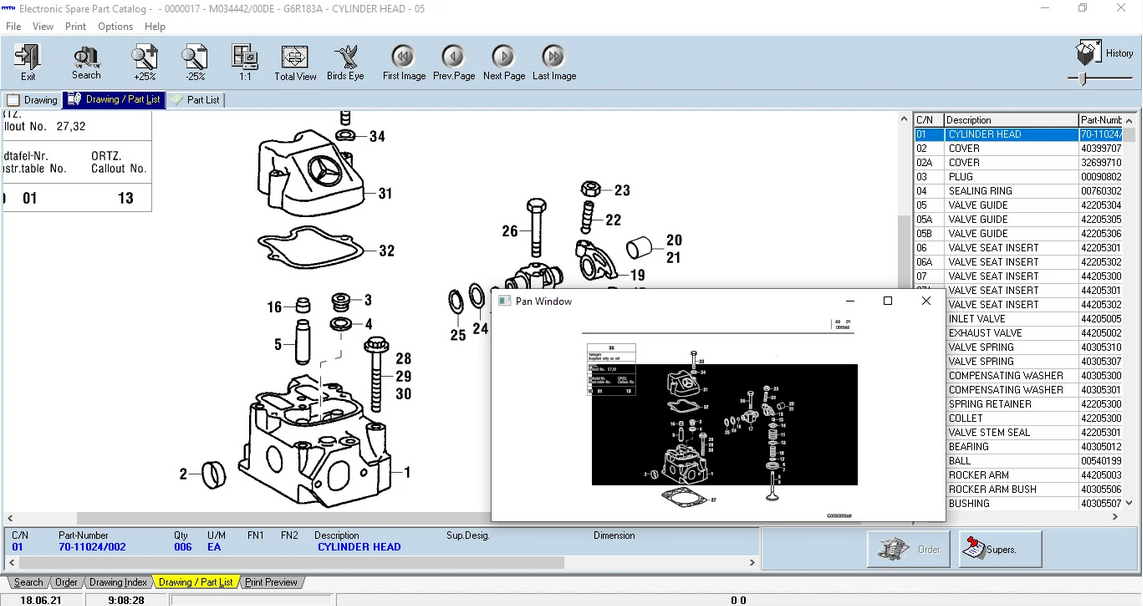Switch to the top Part List tab
This screenshot has height=606, width=1143.
pyautogui.click(x=196, y=100)
